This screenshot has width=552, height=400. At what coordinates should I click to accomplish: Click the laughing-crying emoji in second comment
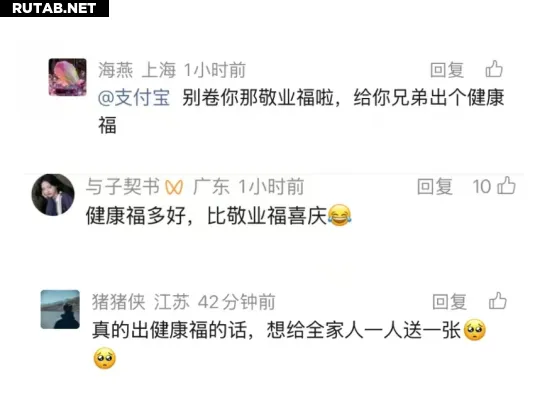point(339,215)
